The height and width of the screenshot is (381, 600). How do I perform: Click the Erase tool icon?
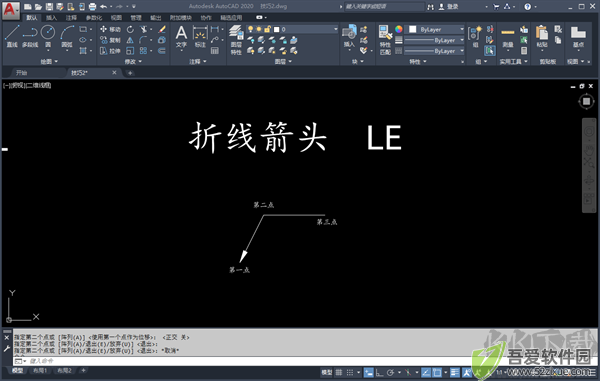(x=162, y=29)
